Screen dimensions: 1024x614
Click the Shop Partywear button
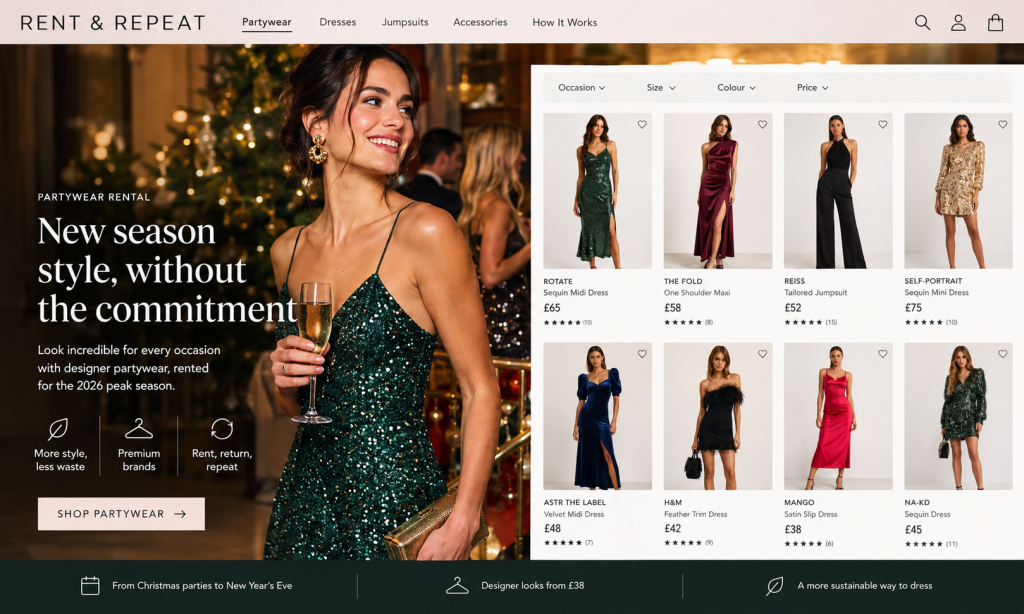(x=121, y=513)
